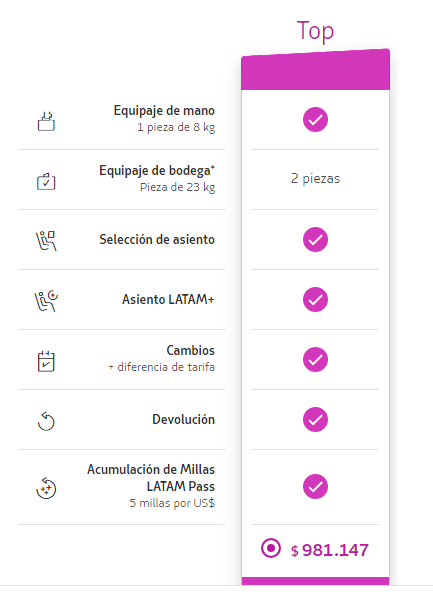The width and height of the screenshot is (433, 597).
Task: Click the checkmark for Devolución
Action: coord(315,420)
